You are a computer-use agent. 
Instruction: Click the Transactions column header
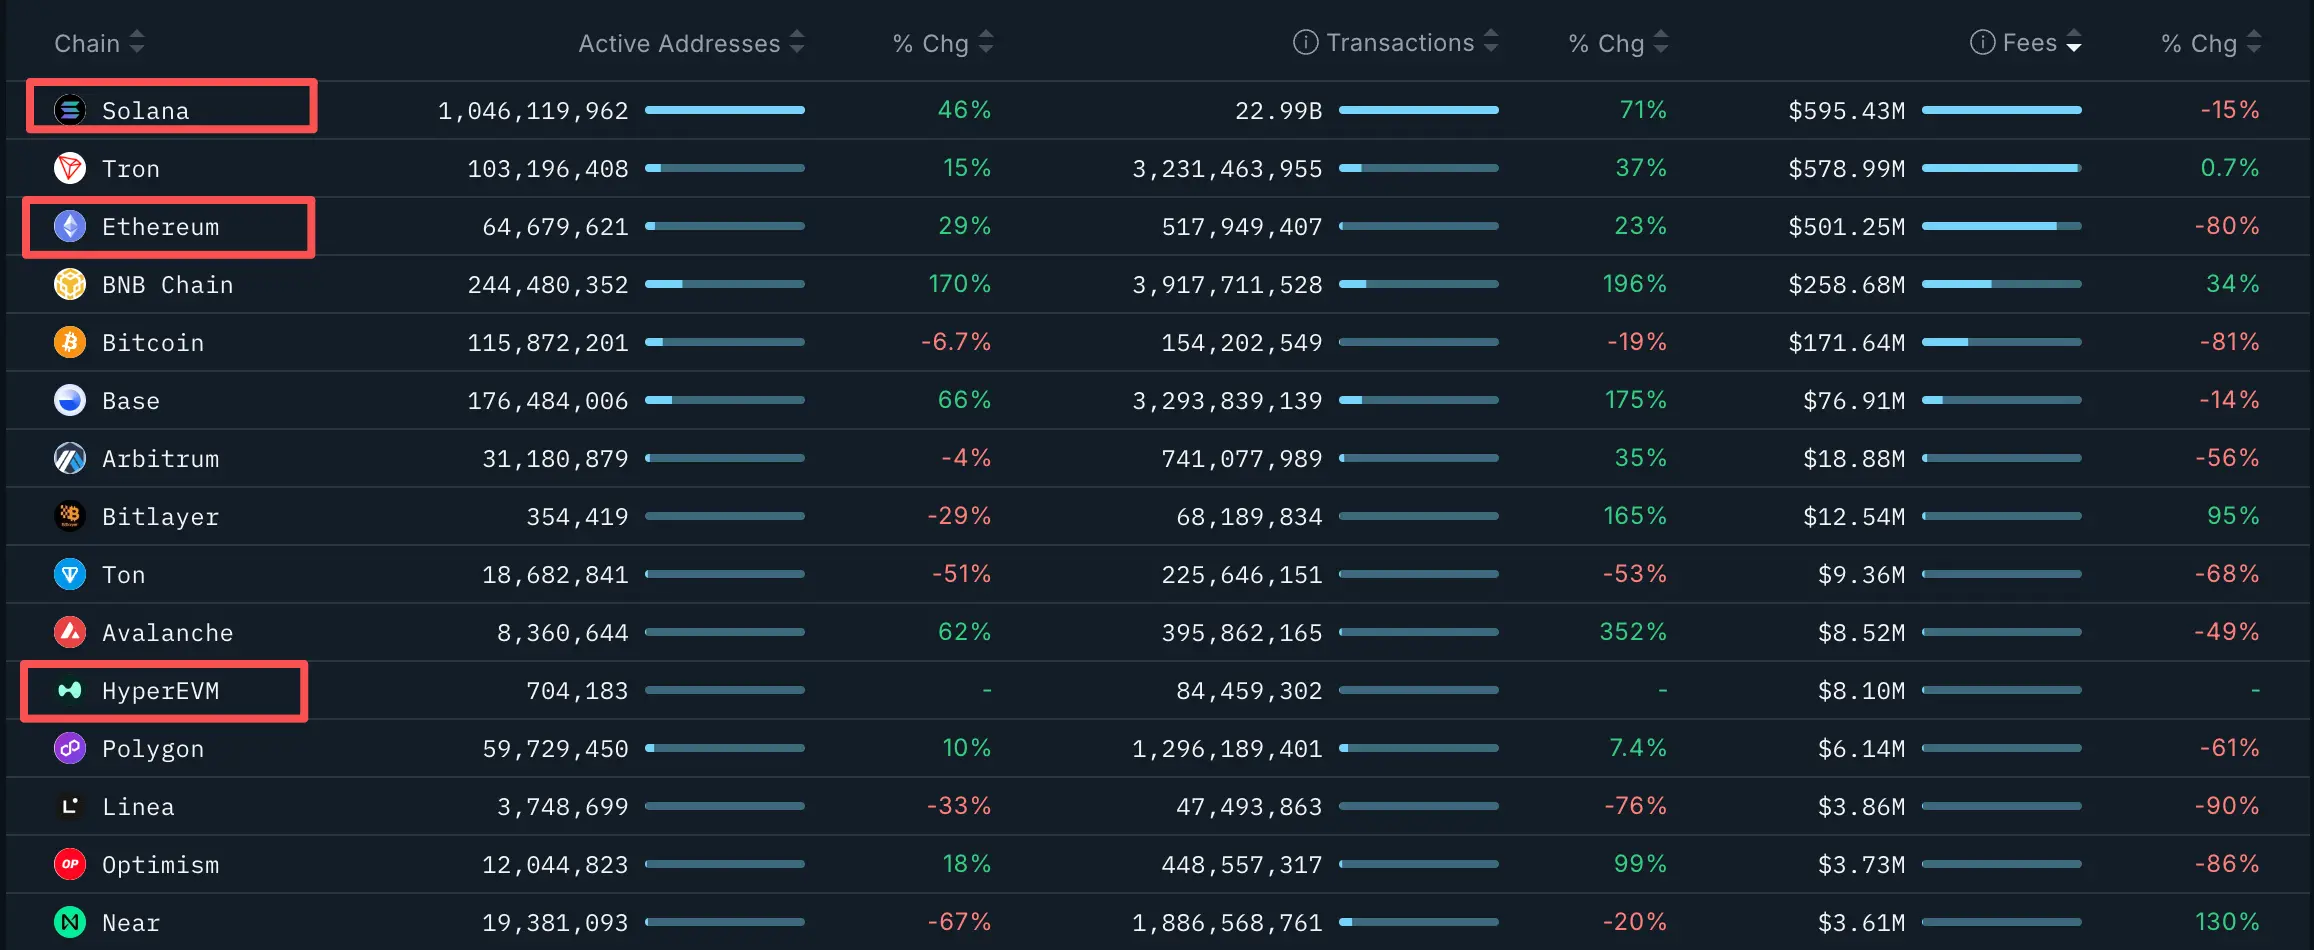[x=1400, y=43]
